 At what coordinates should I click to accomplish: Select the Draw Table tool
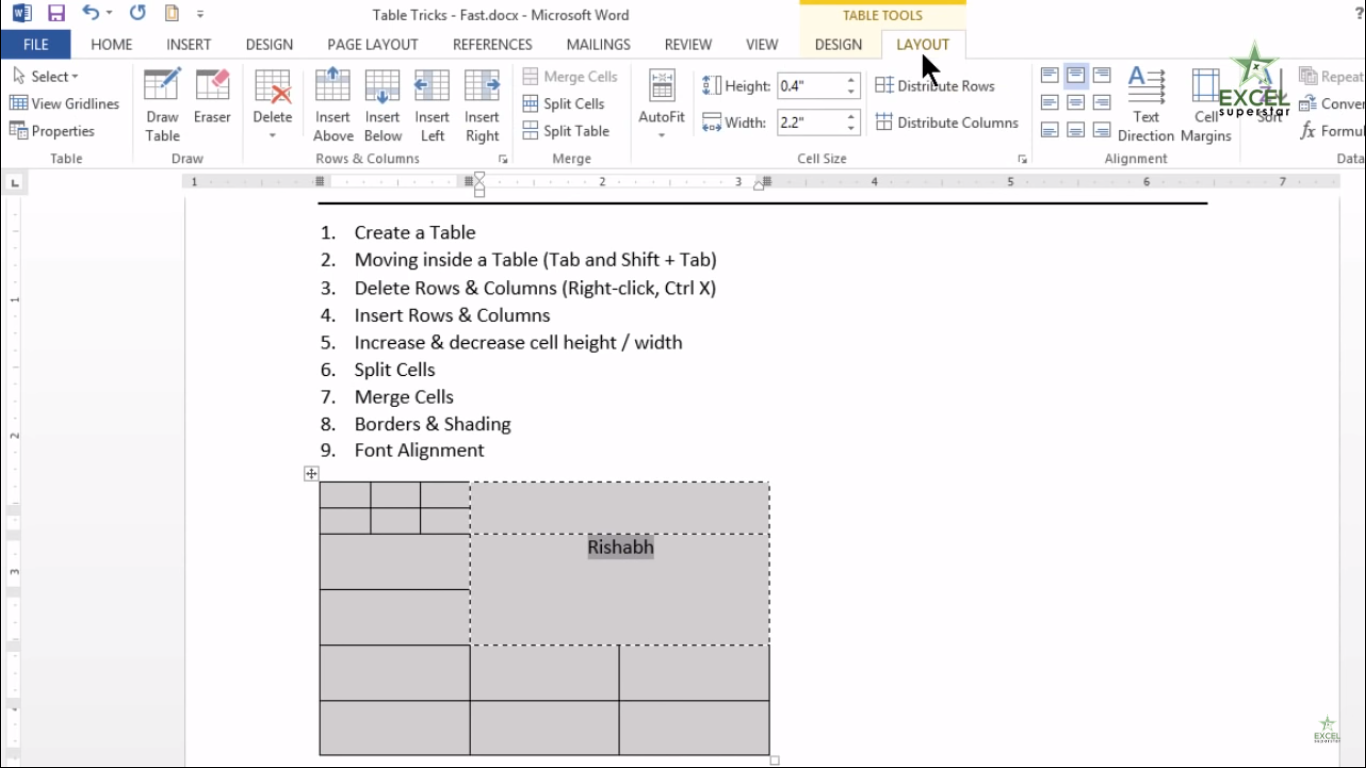(162, 105)
